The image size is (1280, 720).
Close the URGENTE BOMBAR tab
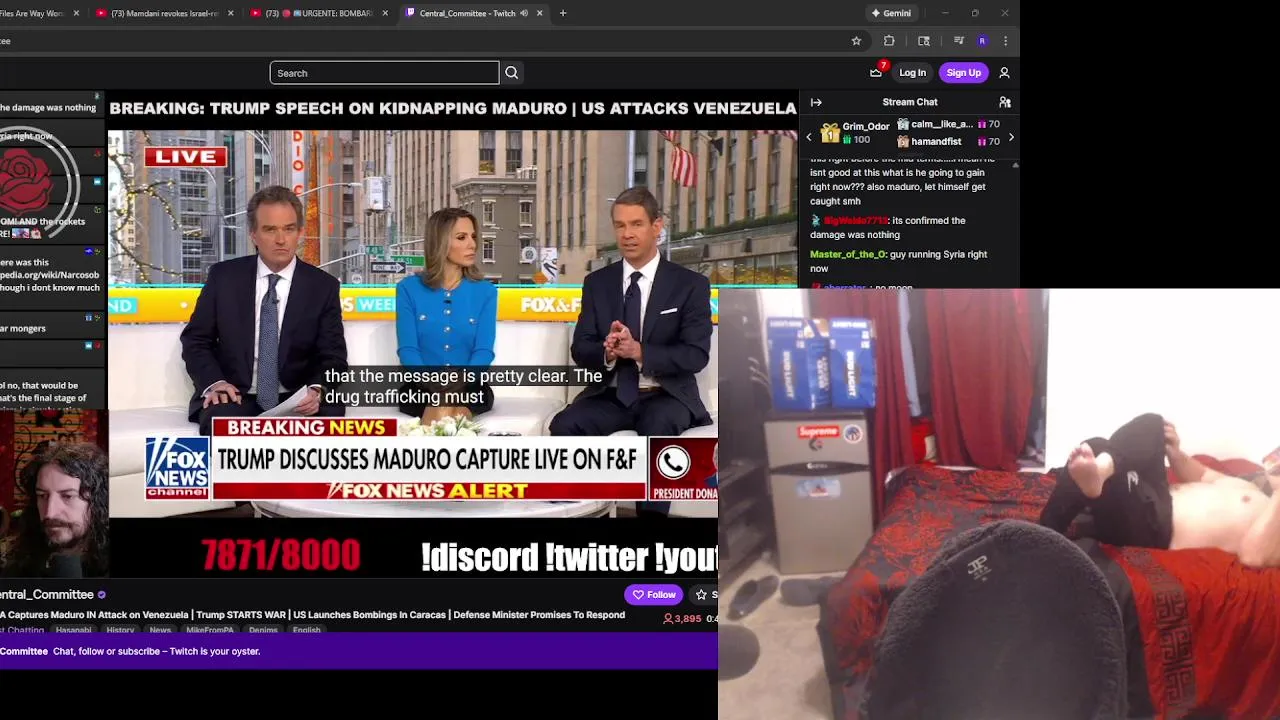[x=385, y=13]
